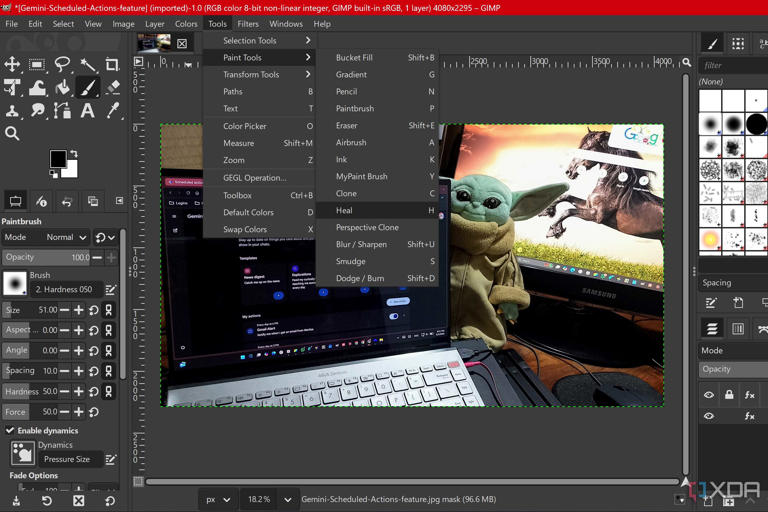Increase brush Size with plus button
Screen dimensions: 768x512
78,310
